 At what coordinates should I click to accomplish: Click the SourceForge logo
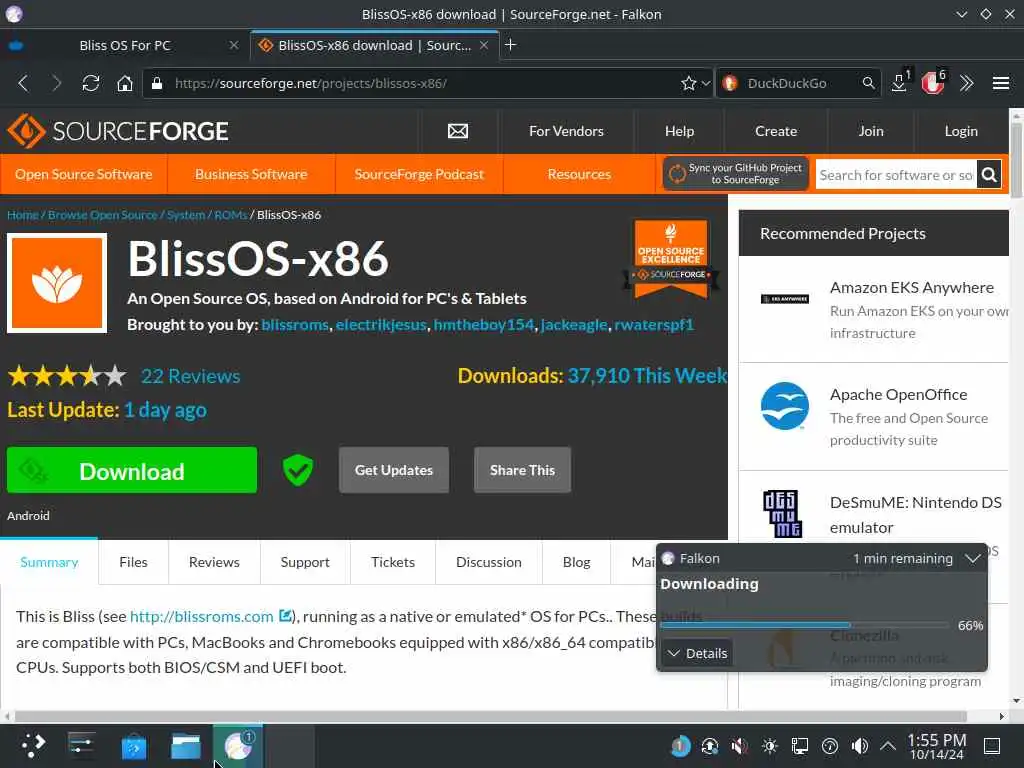(x=118, y=131)
